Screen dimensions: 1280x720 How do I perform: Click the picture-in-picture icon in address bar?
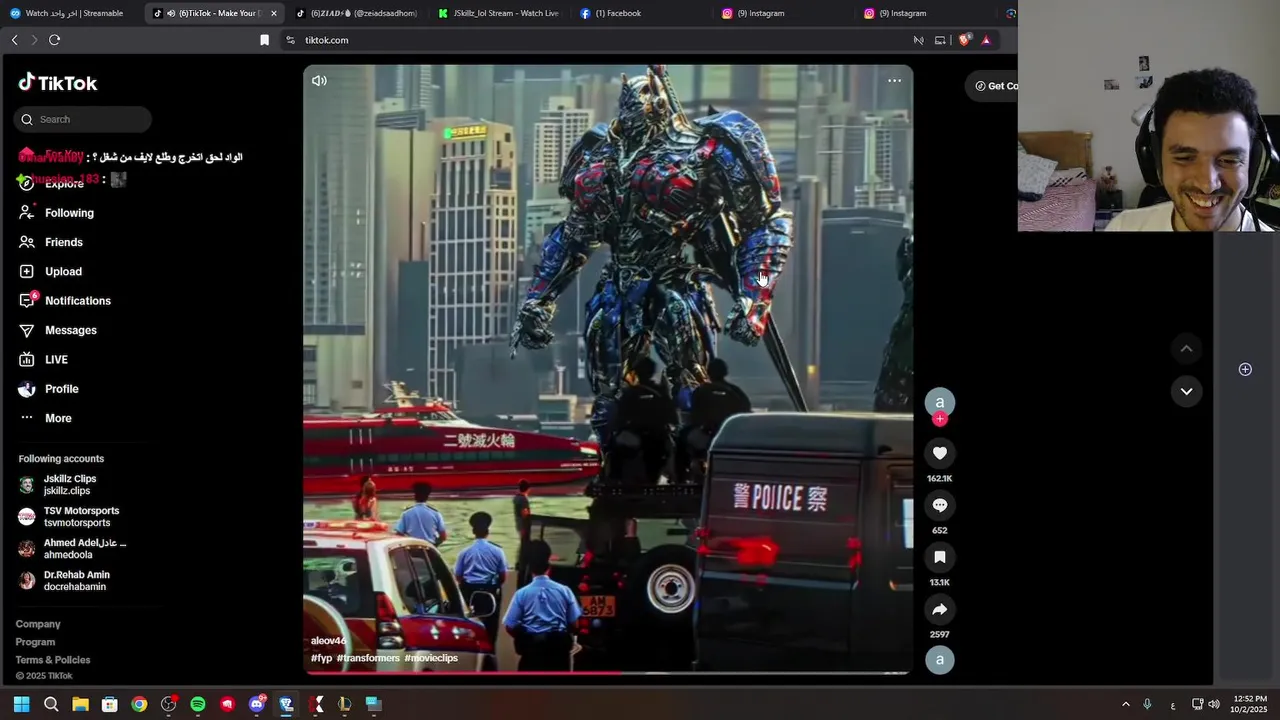(940, 40)
